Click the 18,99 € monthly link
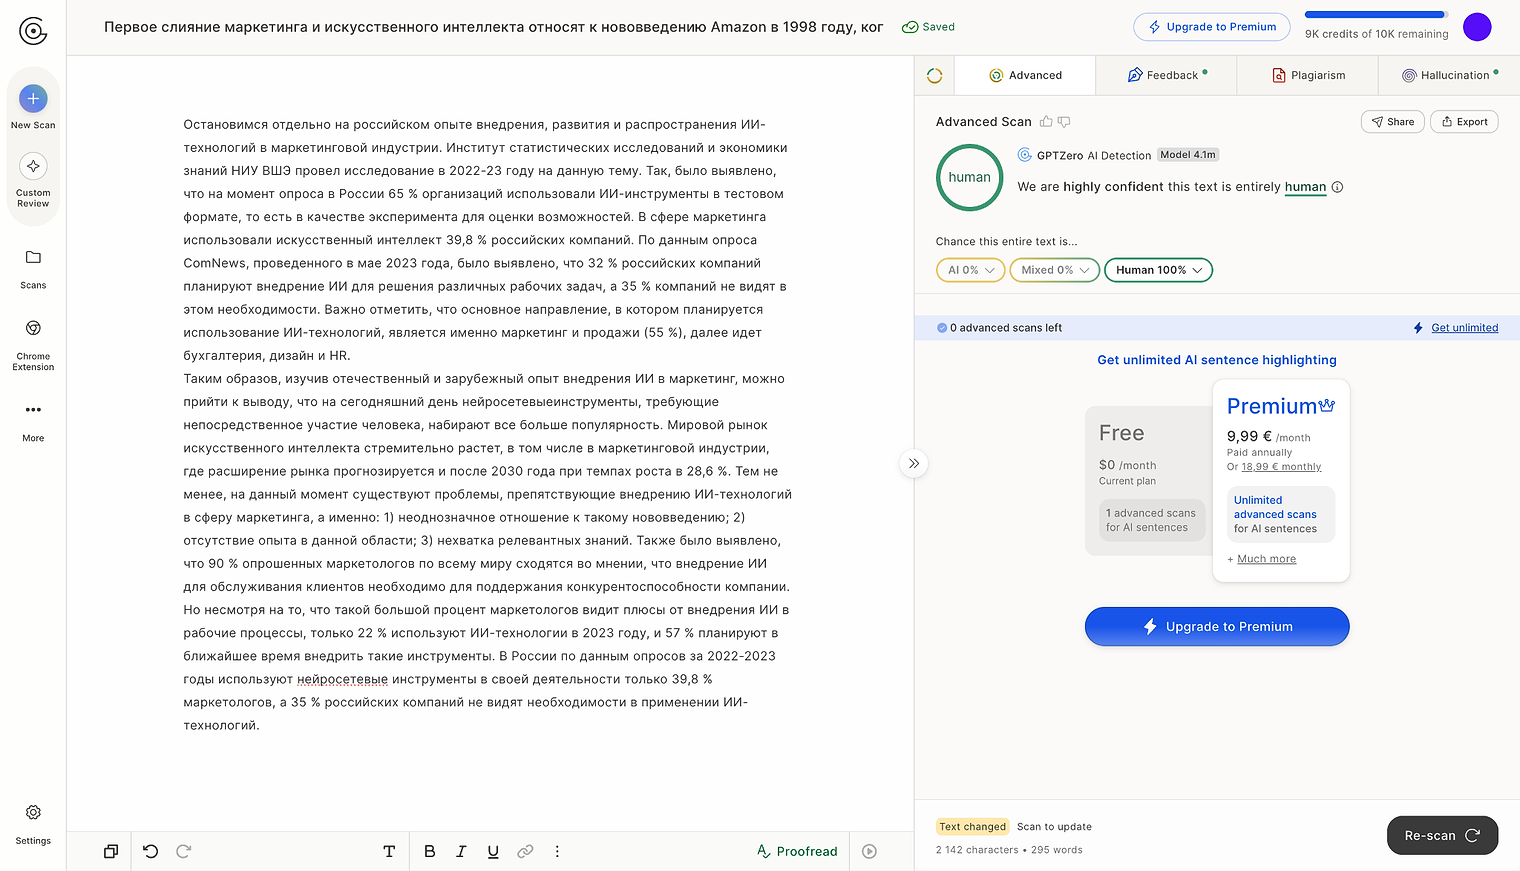The width and height of the screenshot is (1520, 871). tap(1281, 467)
